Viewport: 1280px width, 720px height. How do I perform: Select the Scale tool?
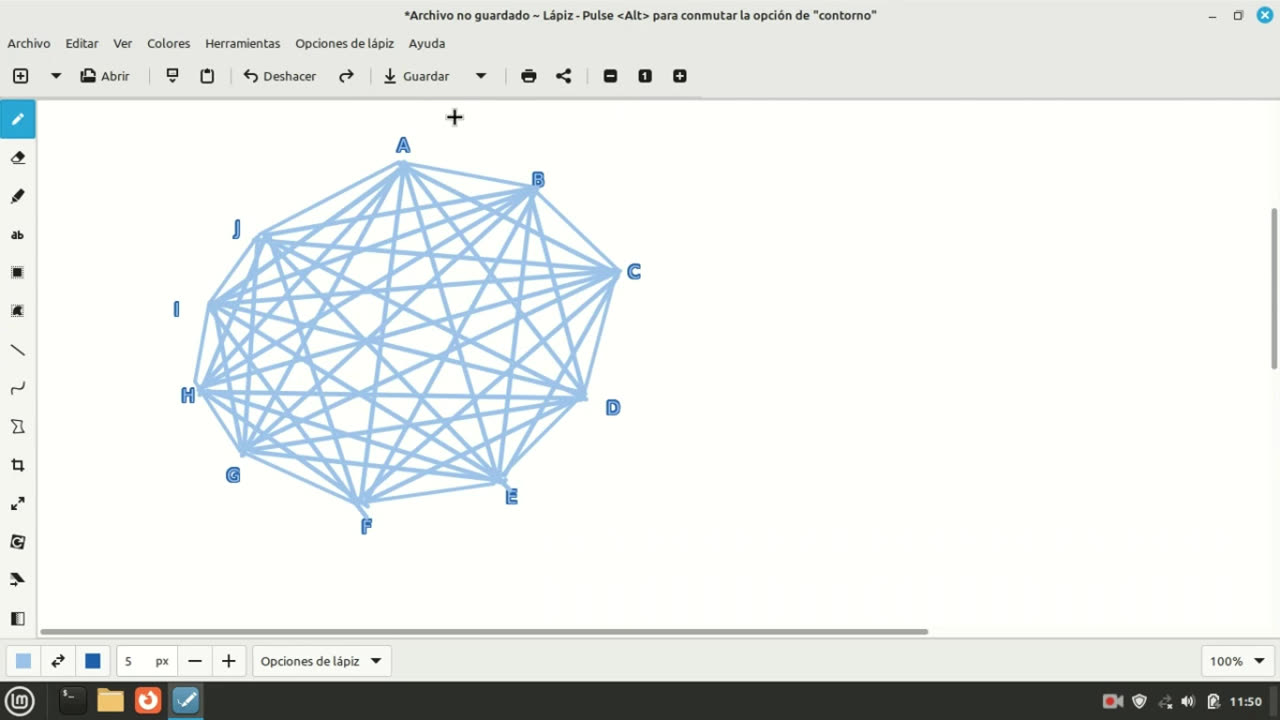point(18,503)
